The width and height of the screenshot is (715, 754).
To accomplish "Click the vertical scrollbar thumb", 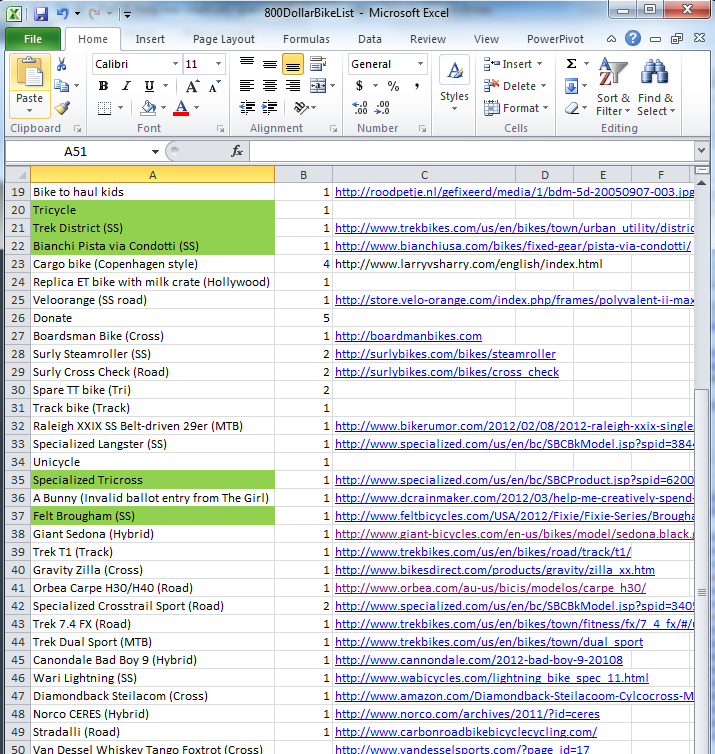I will coord(702,570).
